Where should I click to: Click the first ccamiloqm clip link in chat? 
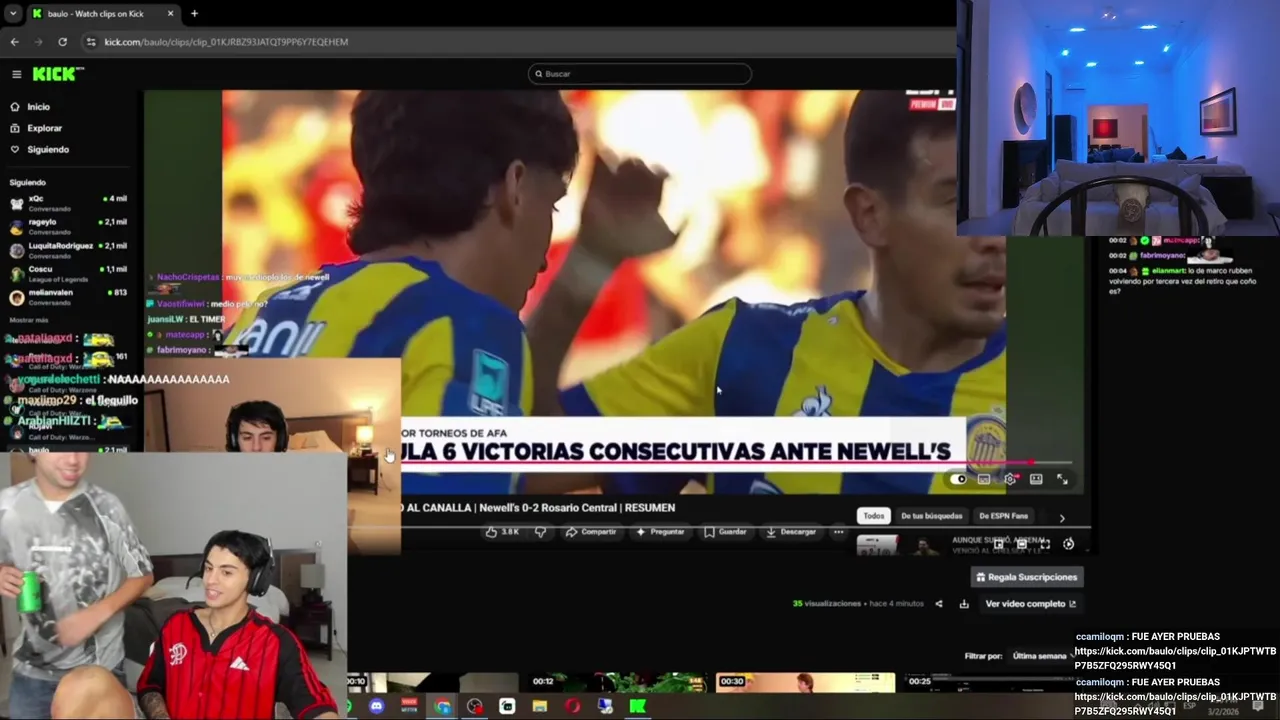point(1175,658)
